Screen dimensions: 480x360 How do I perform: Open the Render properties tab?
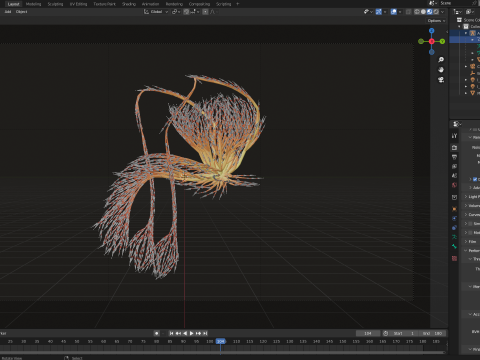(454, 147)
